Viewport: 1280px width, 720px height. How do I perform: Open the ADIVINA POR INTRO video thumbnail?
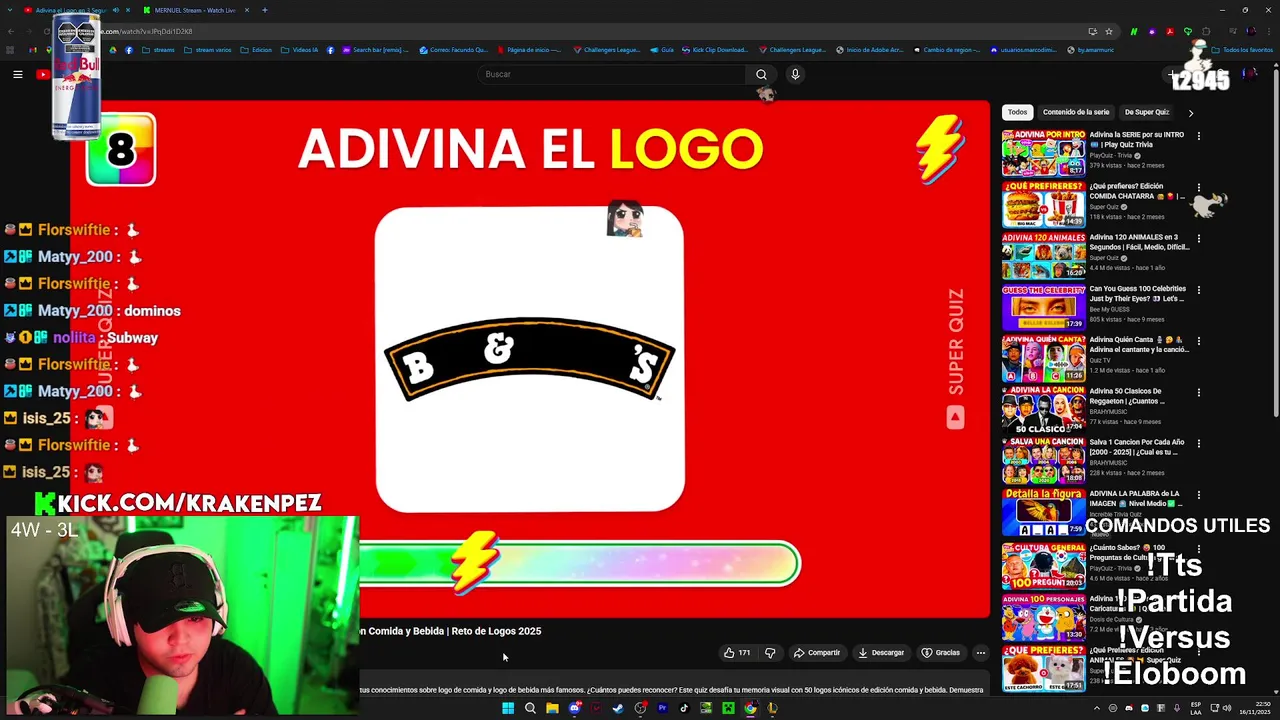point(1043,153)
